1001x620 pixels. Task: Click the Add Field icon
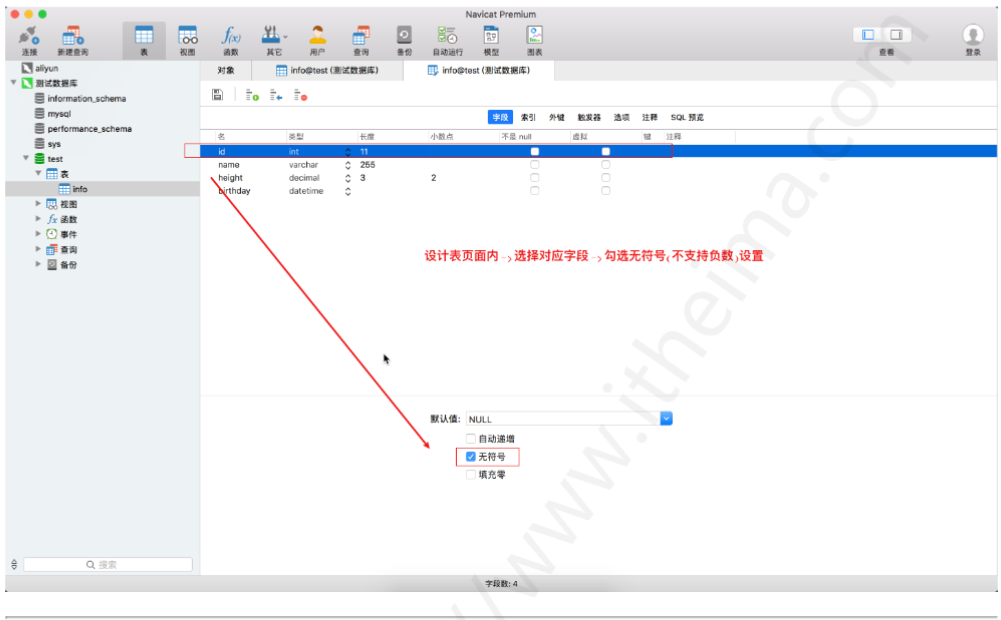[x=252, y=95]
